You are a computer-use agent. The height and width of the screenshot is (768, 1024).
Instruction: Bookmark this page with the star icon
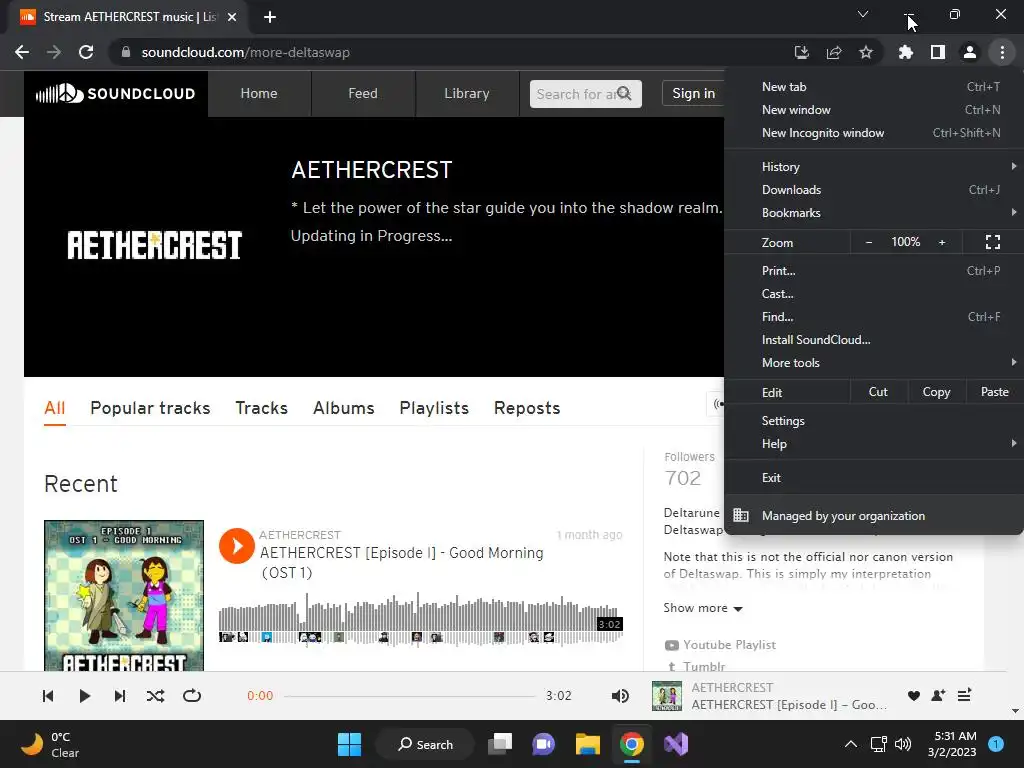866,52
